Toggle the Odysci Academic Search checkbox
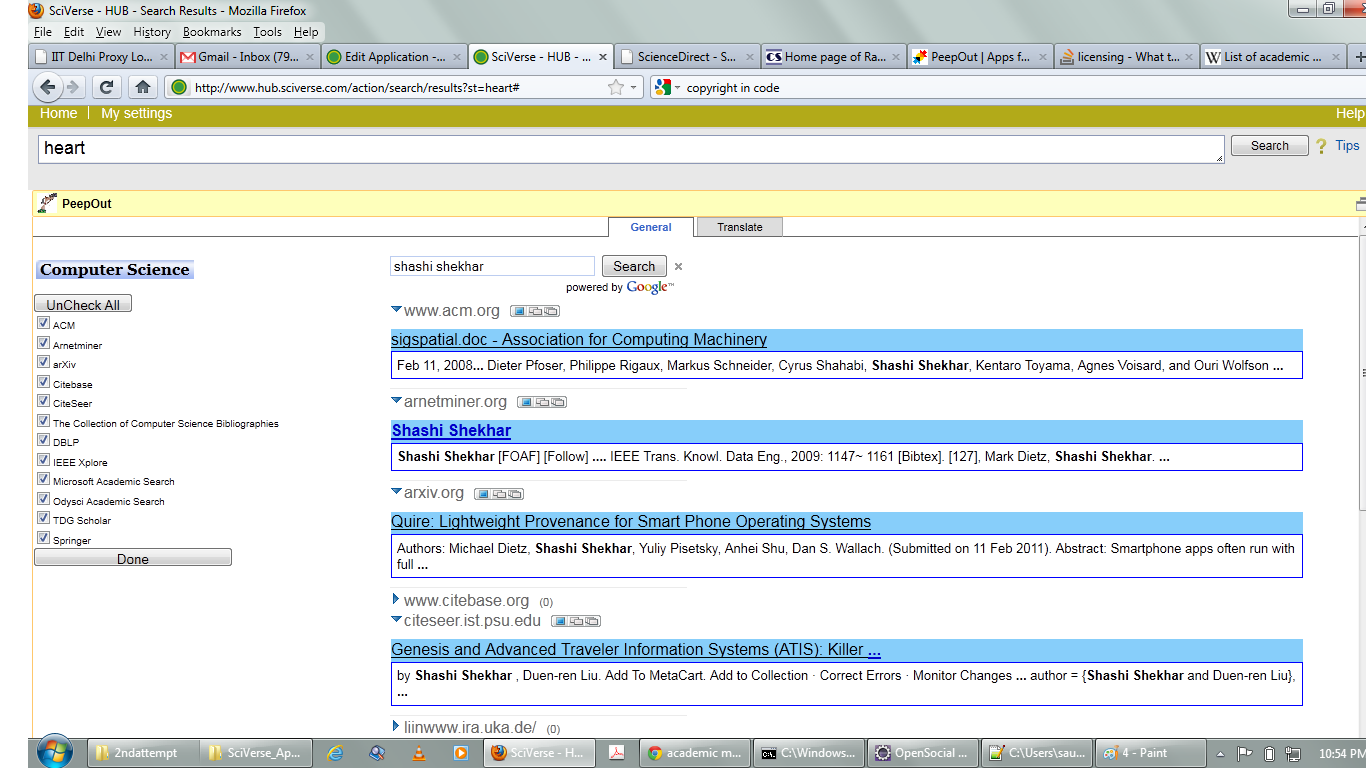Viewport: 1366px width, 768px height. 43,499
